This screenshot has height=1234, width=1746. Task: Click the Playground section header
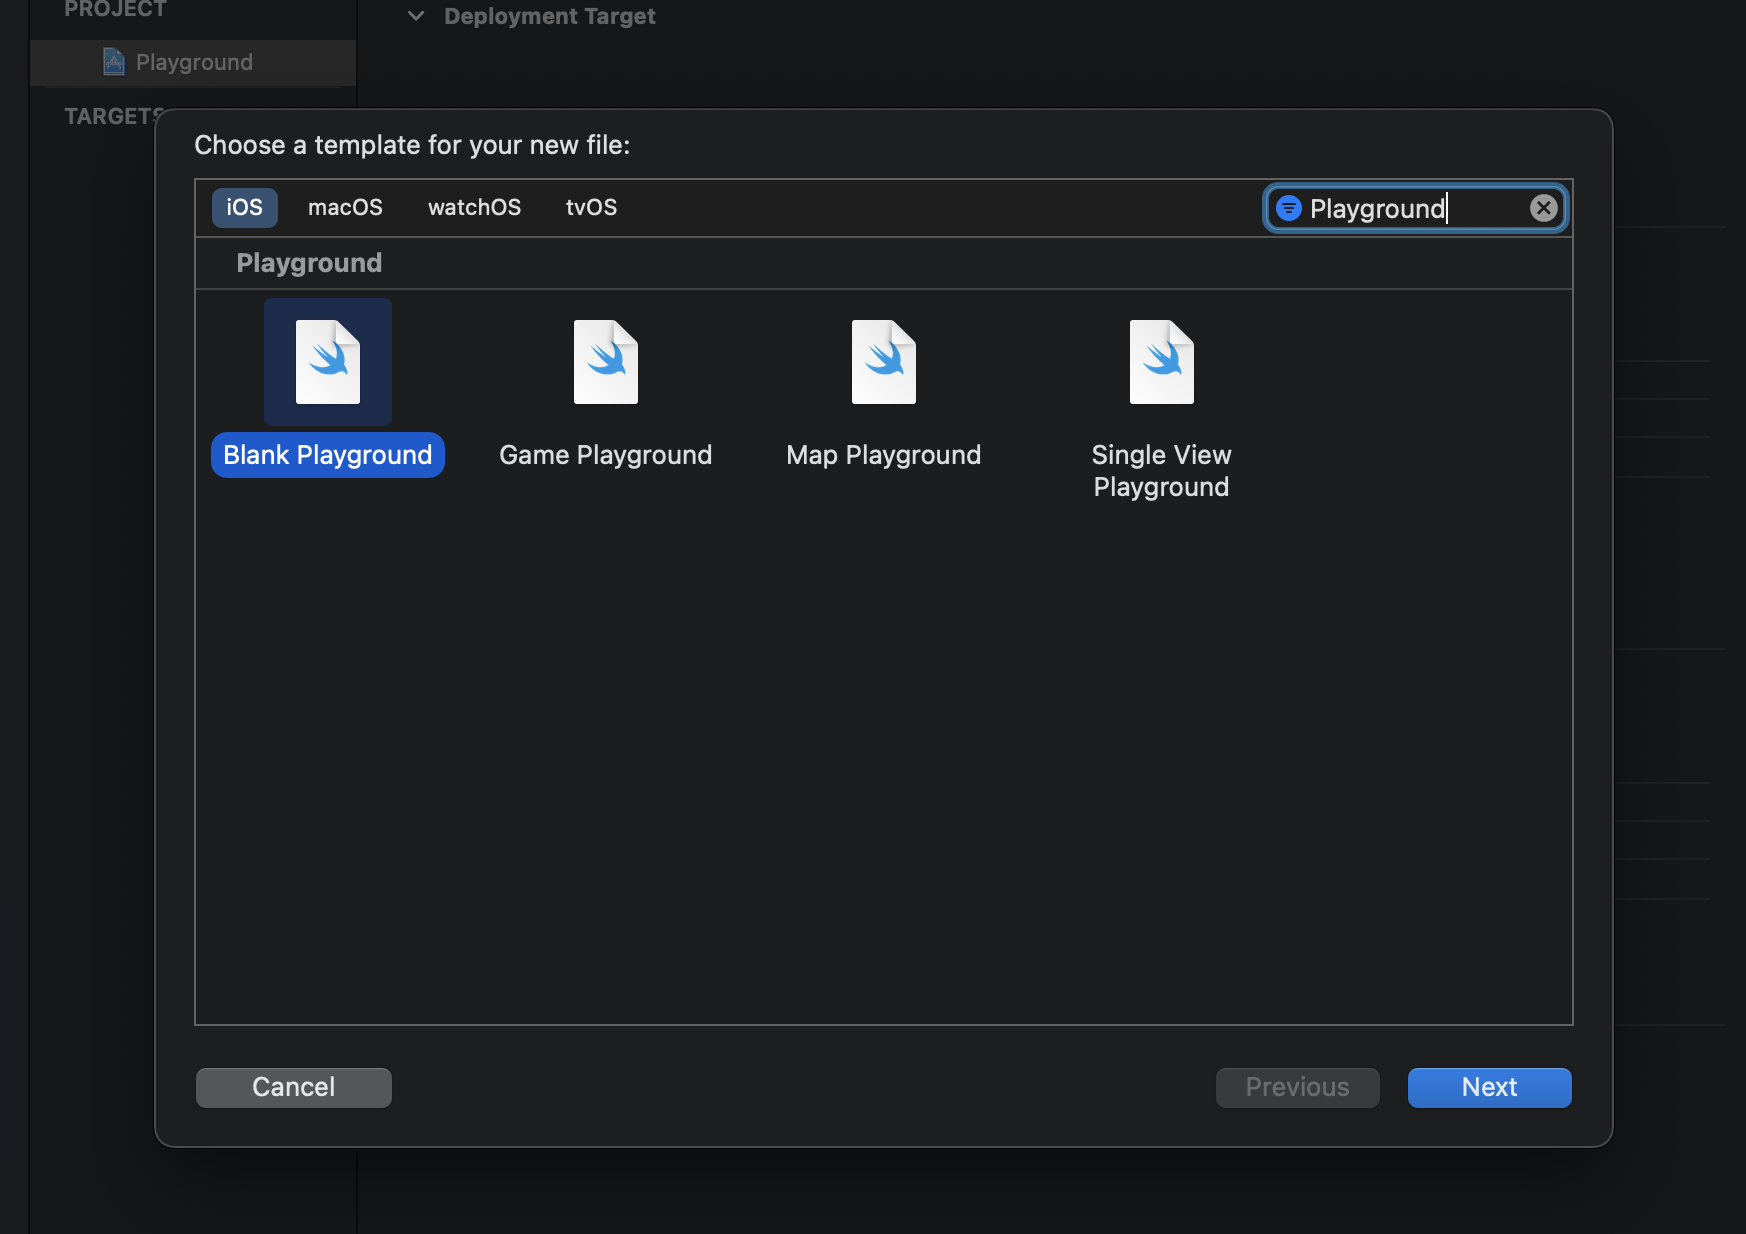(x=309, y=263)
